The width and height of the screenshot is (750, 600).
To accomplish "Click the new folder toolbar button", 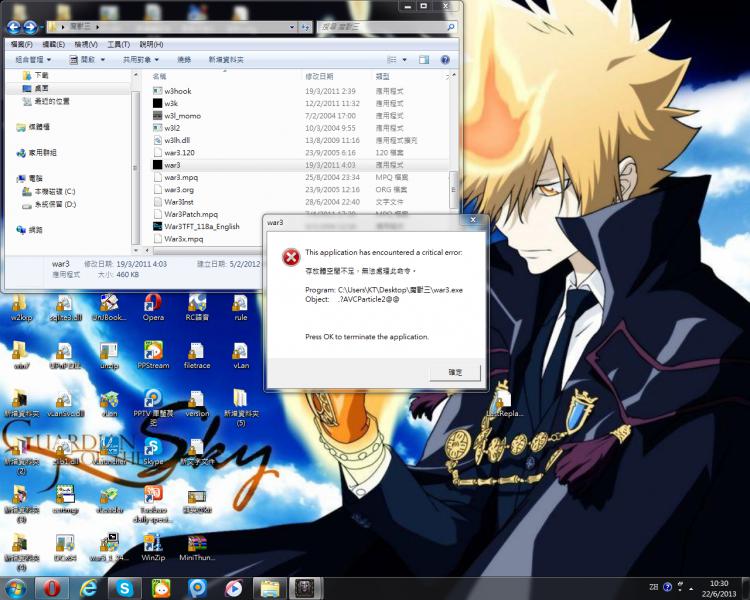I will point(226,59).
